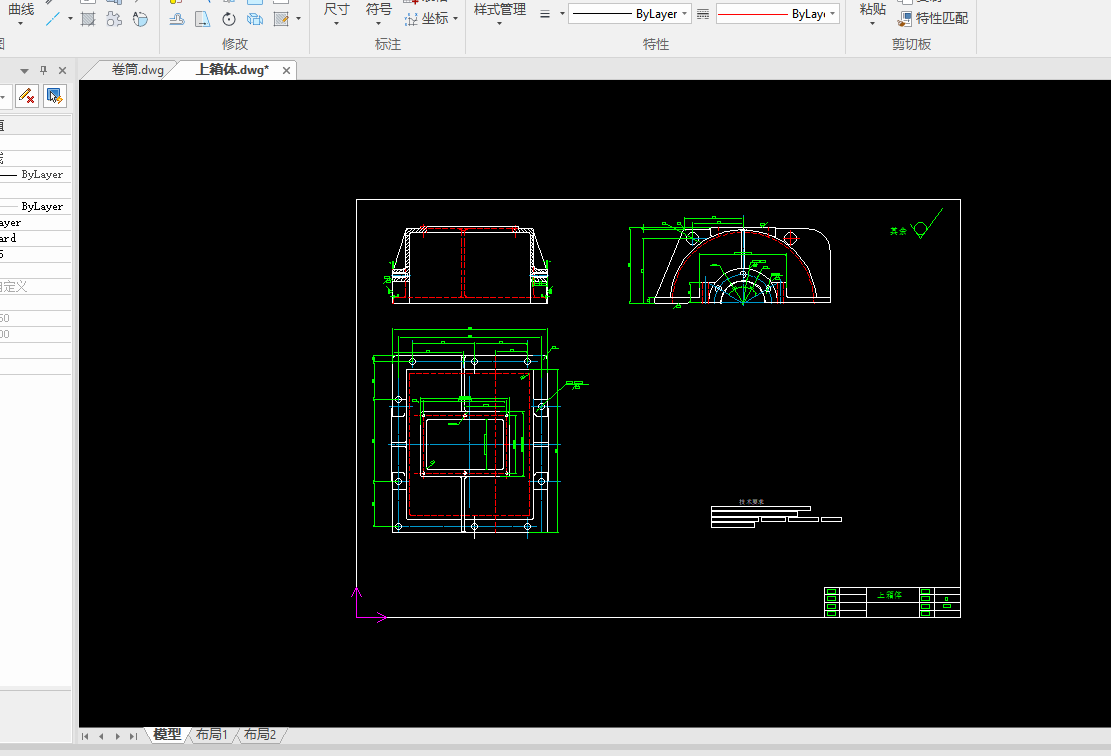Open the red ByLayer color dropdown
Image resolution: width=1111 pixels, height=756 pixels.
pyautogui.click(x=832, y=14)
